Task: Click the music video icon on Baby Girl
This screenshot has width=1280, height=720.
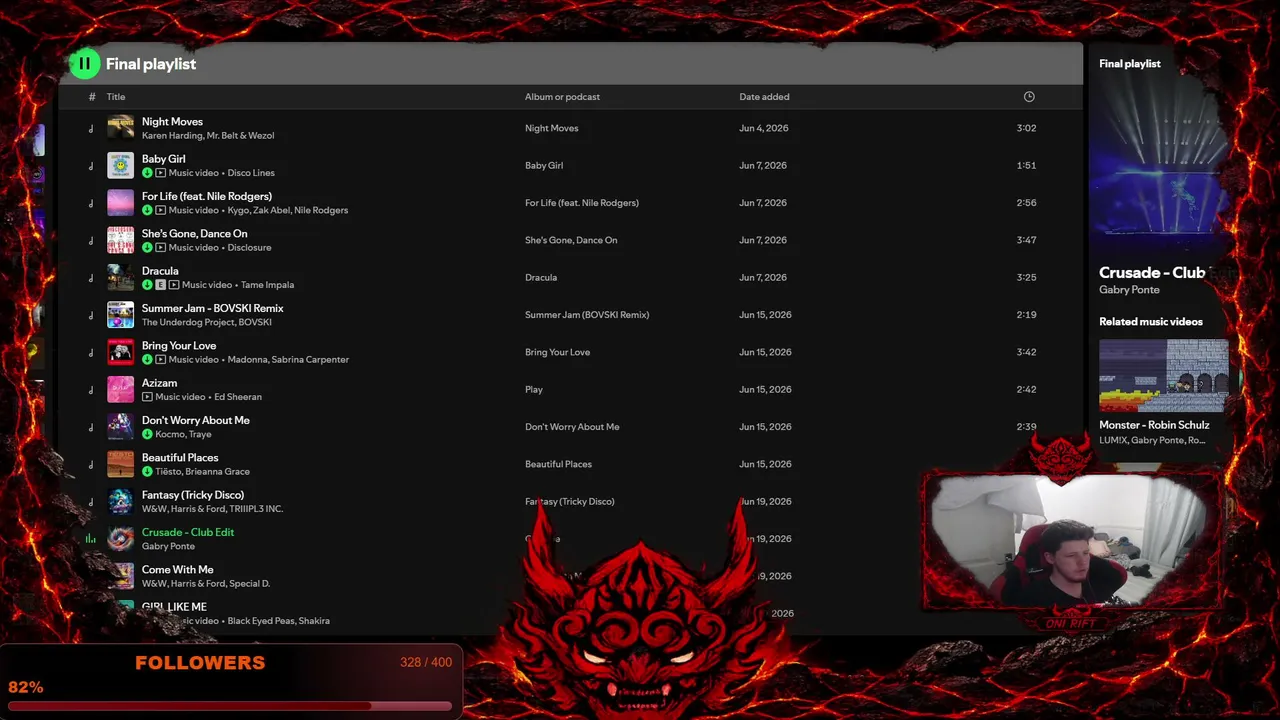Action: pos(160,173)
